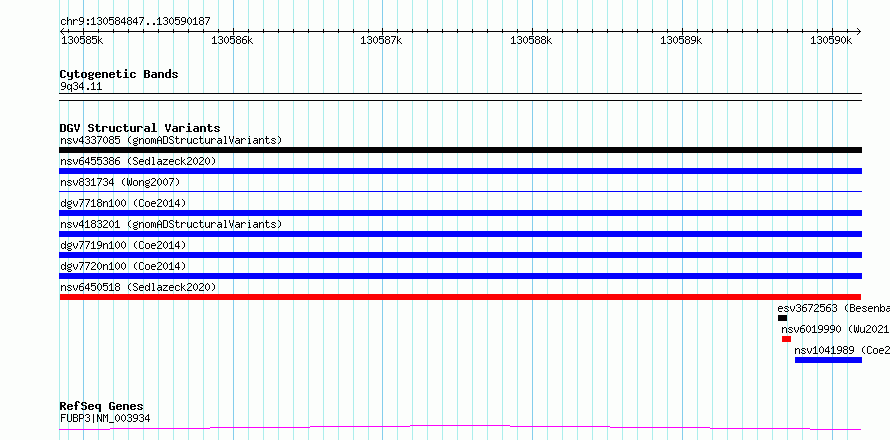Screen dimensions: 890x440
Task: Click the small black esv3672563 block
Action: (x=782, y=318)
